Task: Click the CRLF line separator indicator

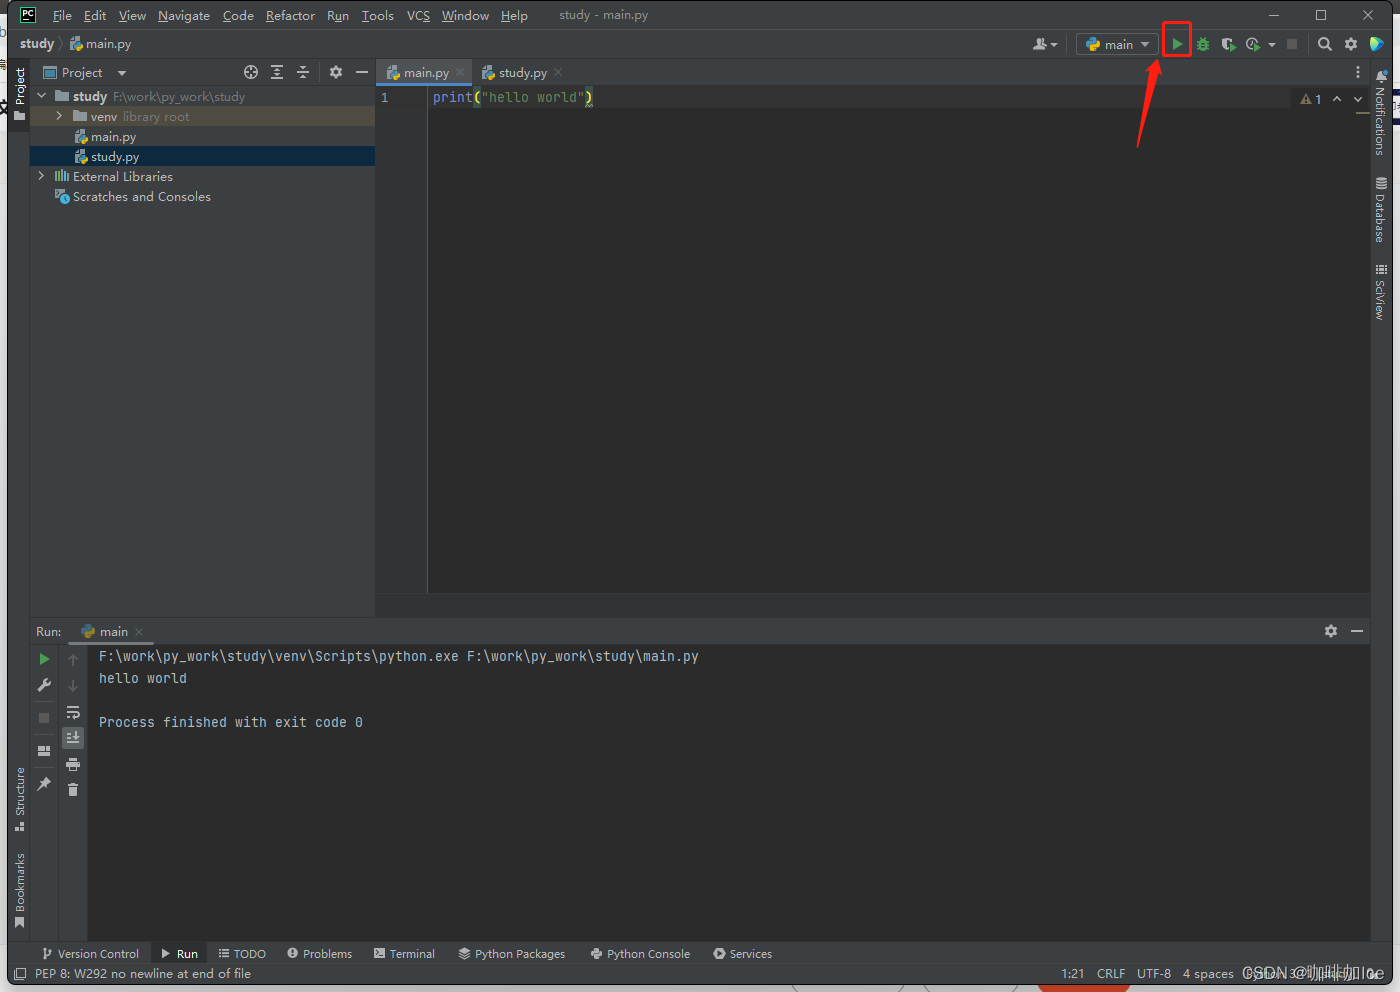Action: point(1111,973)
